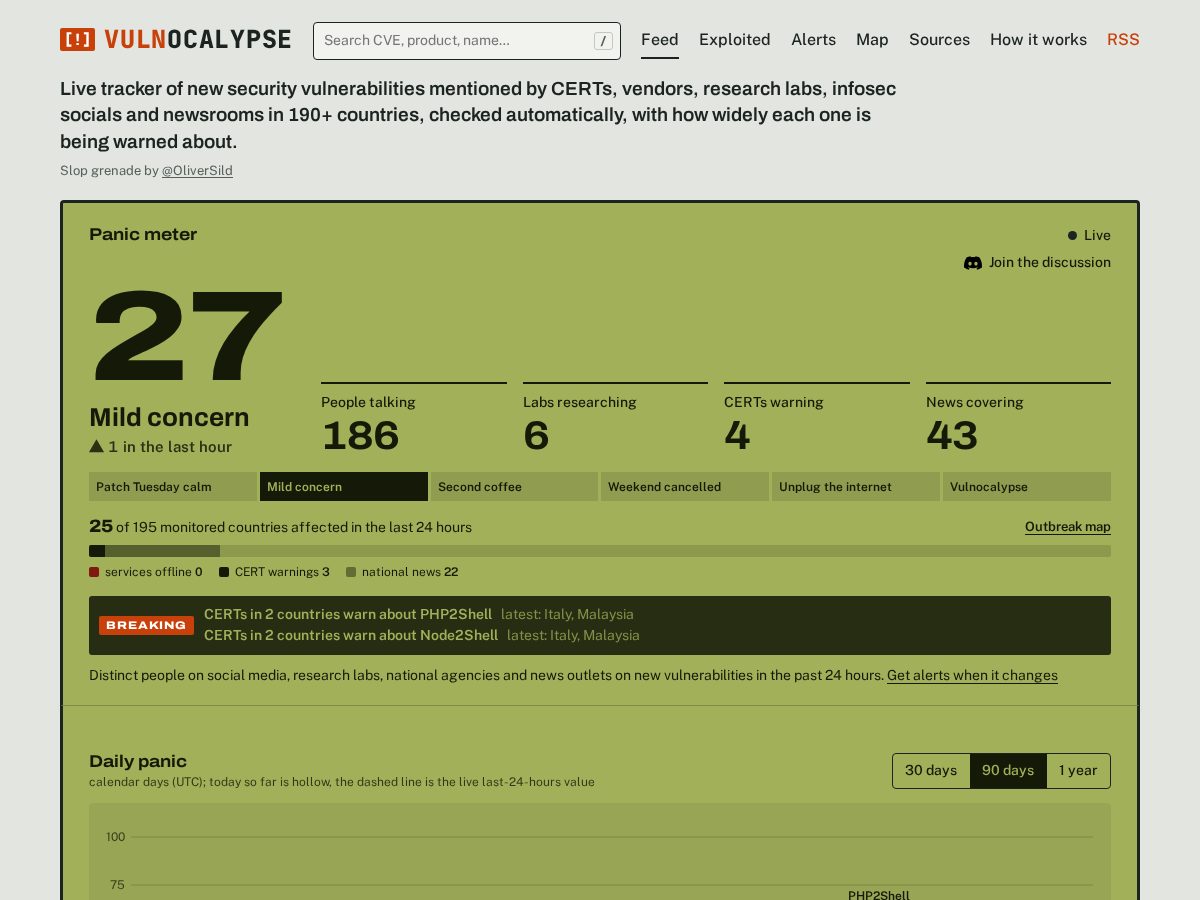Click headline CERTs warn about PHP2Shell

(348, 614)
